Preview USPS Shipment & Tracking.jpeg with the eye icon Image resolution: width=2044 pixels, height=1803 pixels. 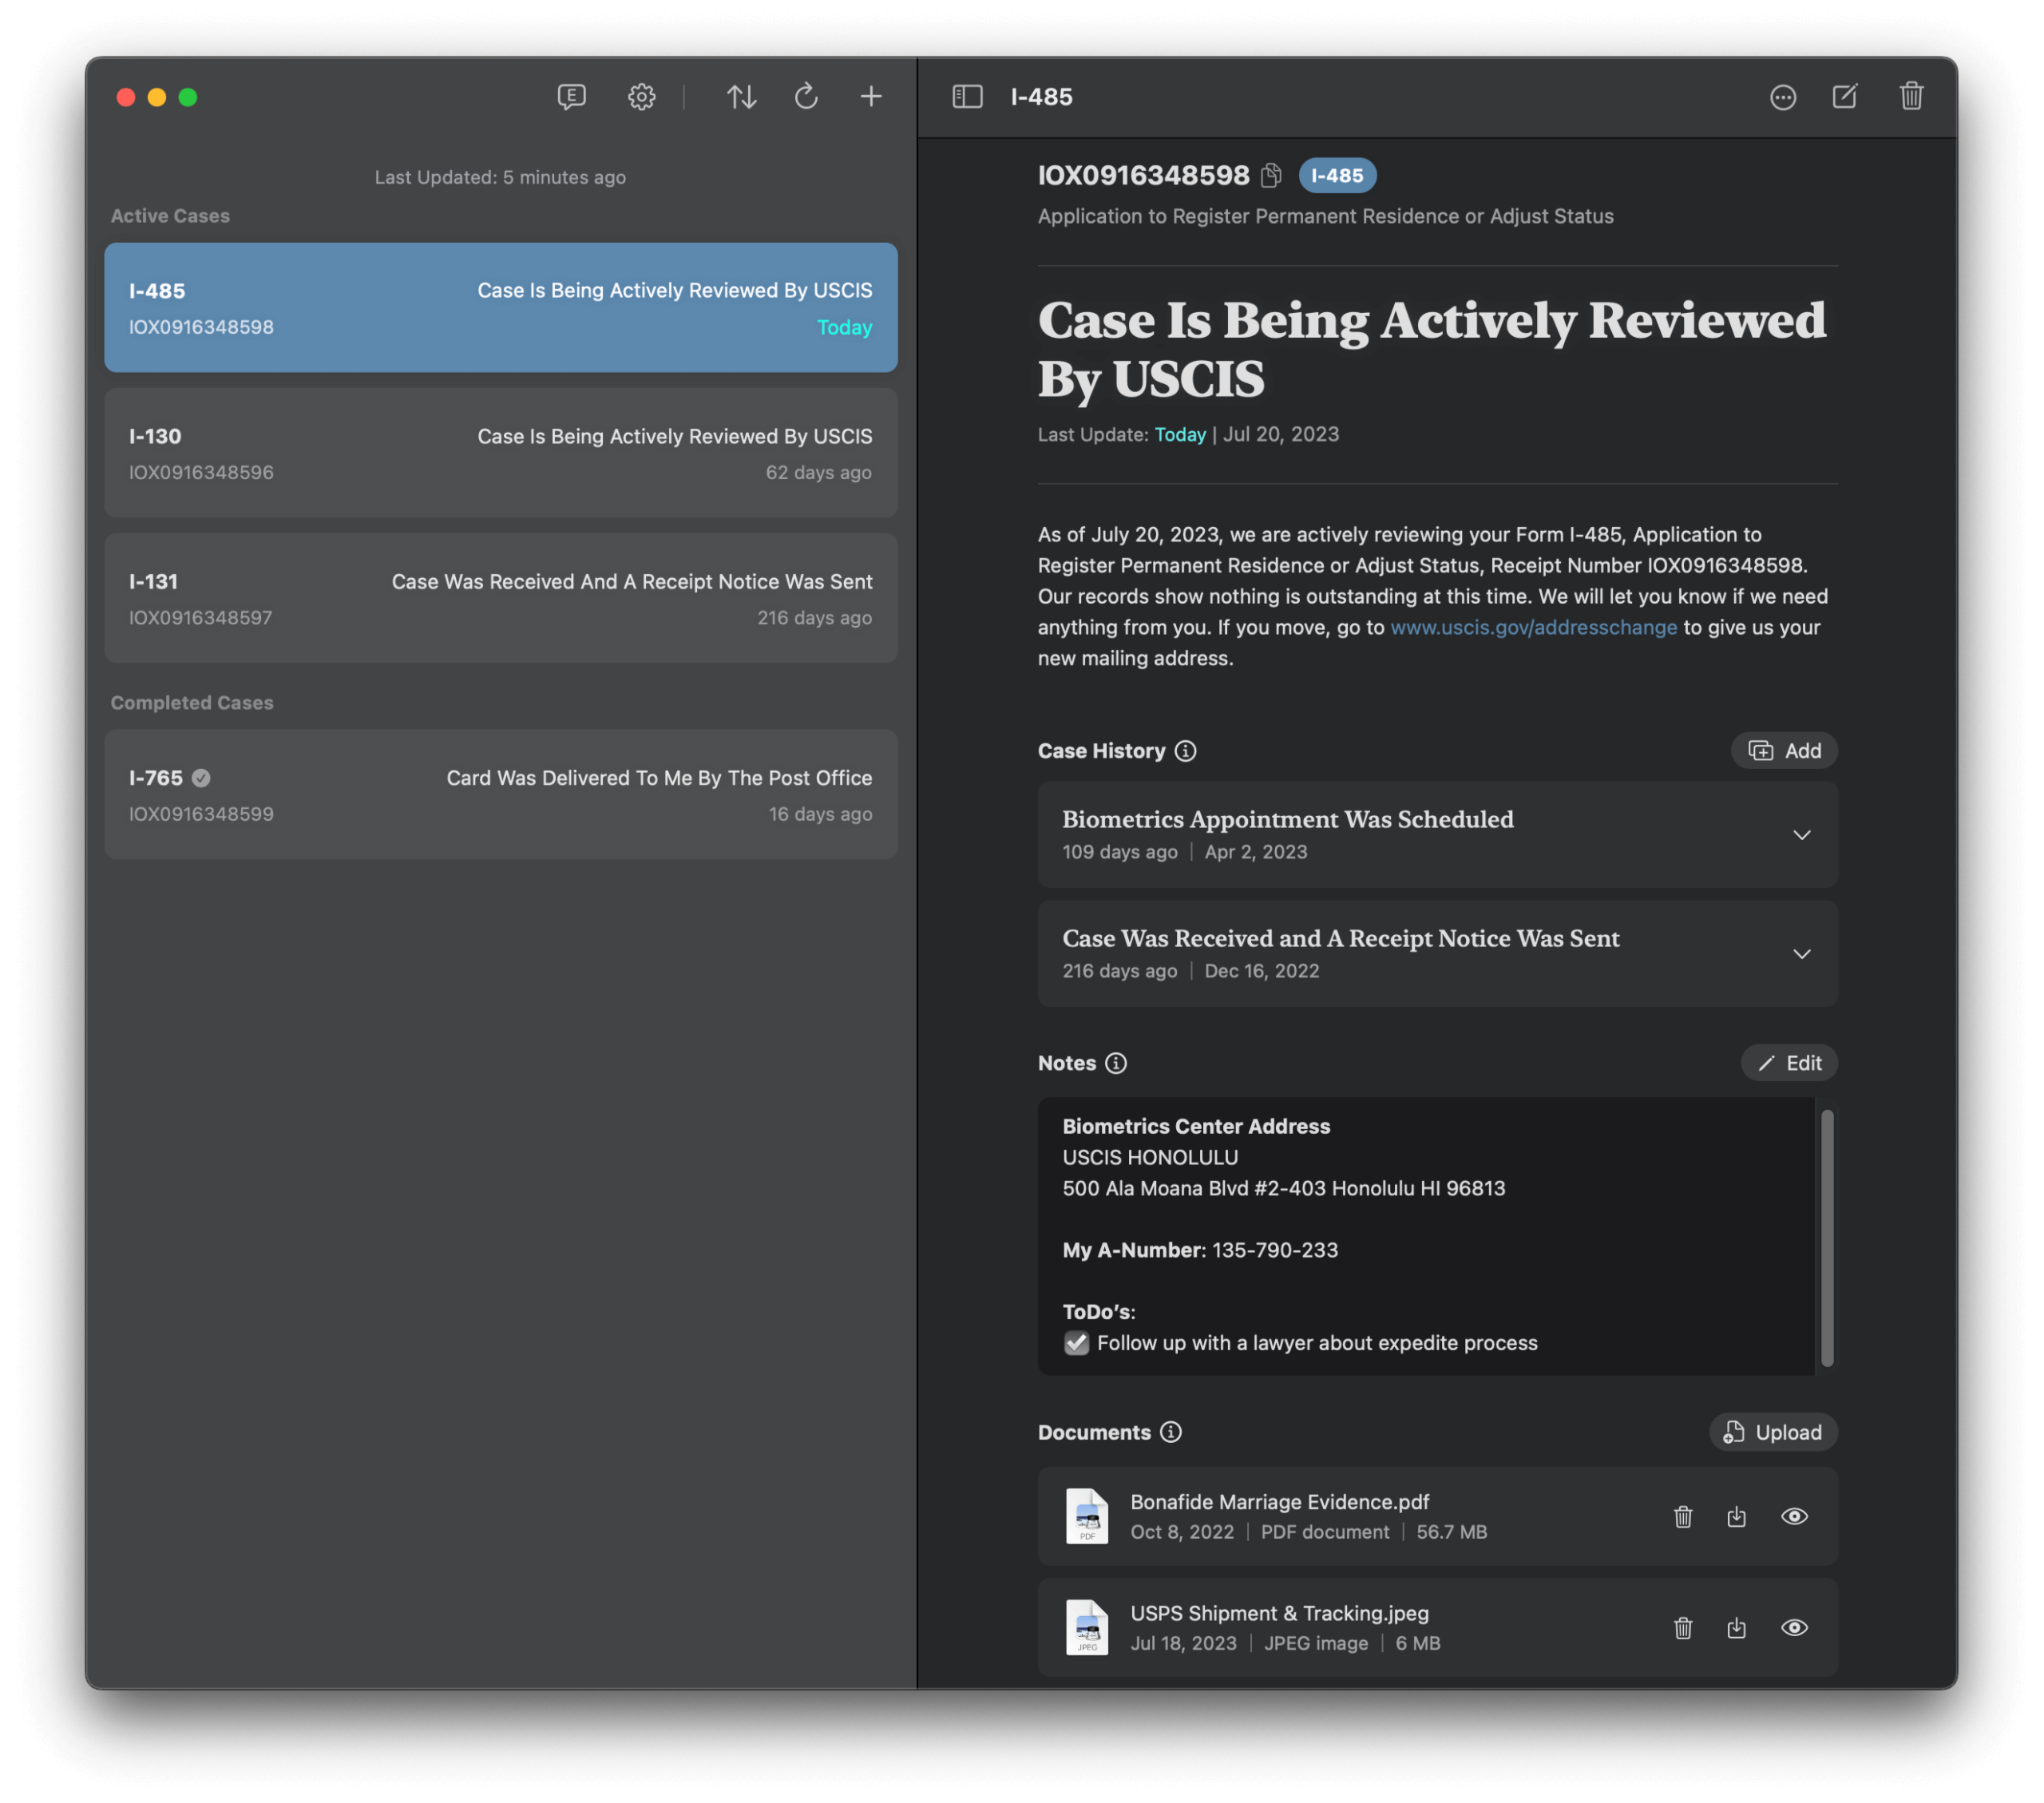(x=1794, y=1628)
